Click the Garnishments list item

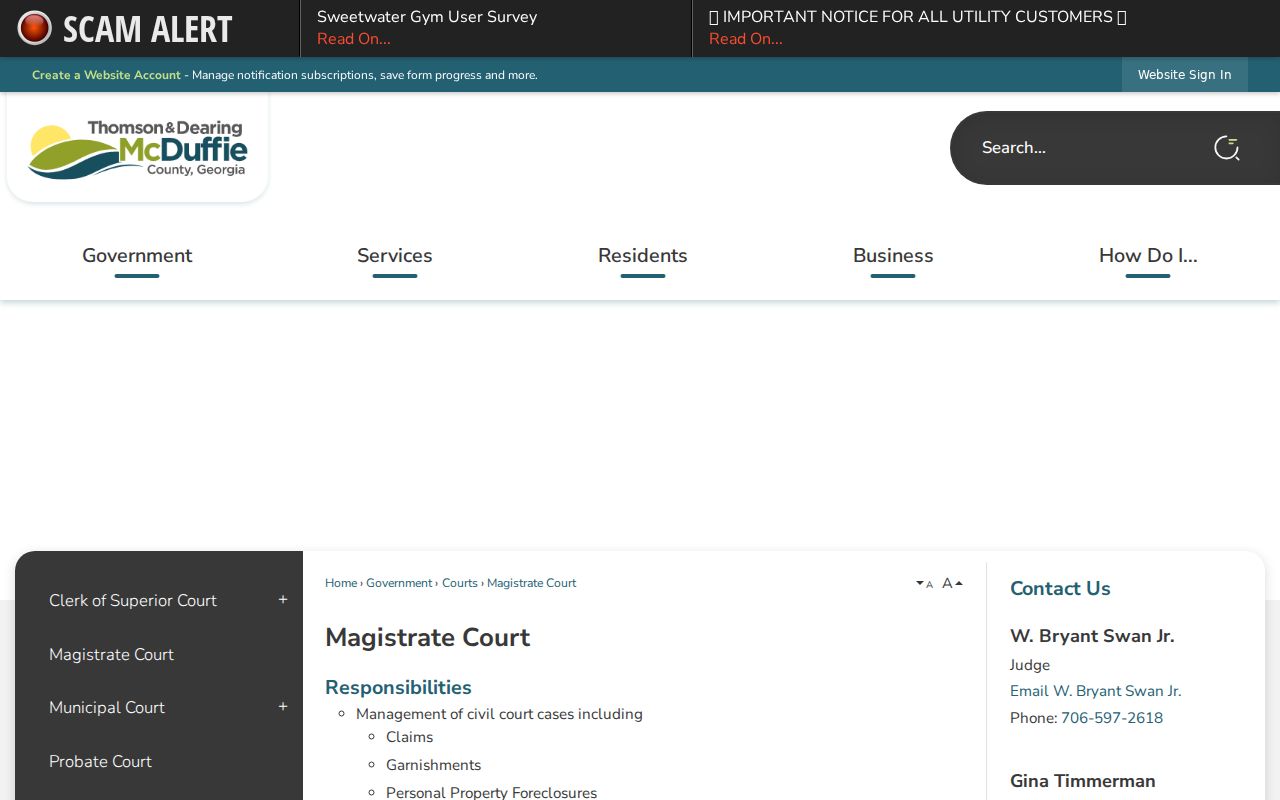[433, 765]
